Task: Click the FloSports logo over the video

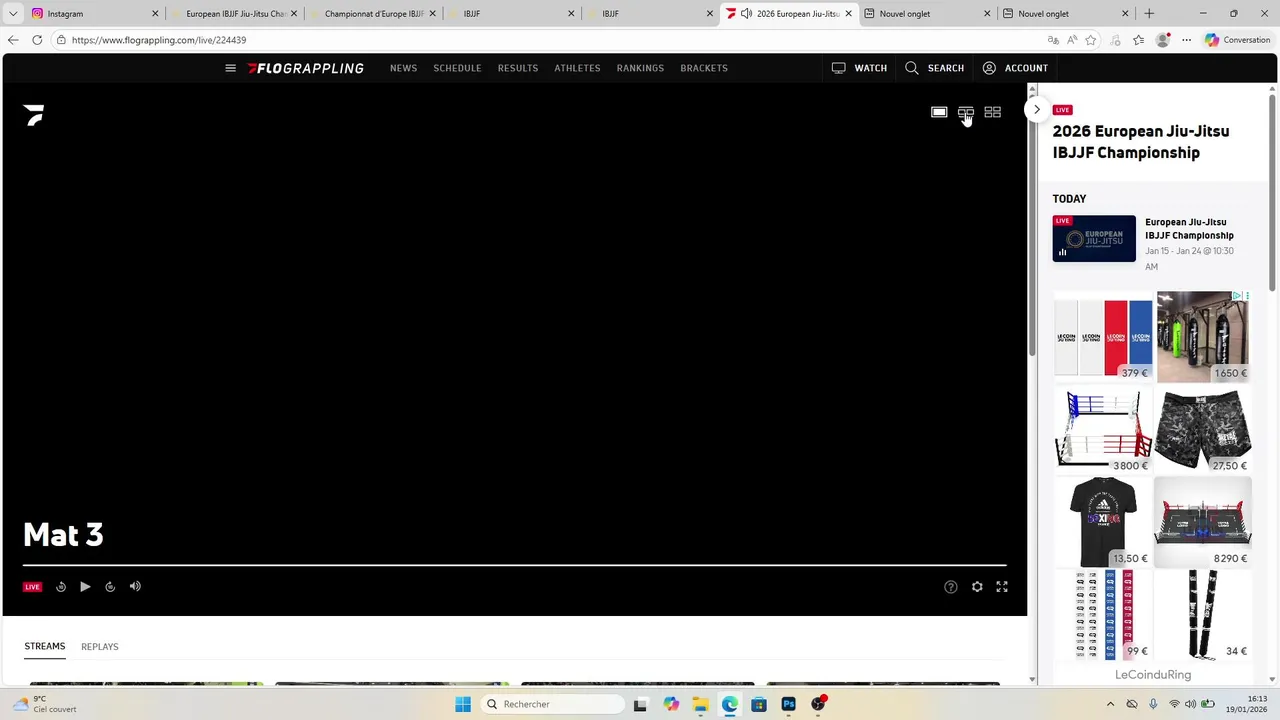Action: 34,115
